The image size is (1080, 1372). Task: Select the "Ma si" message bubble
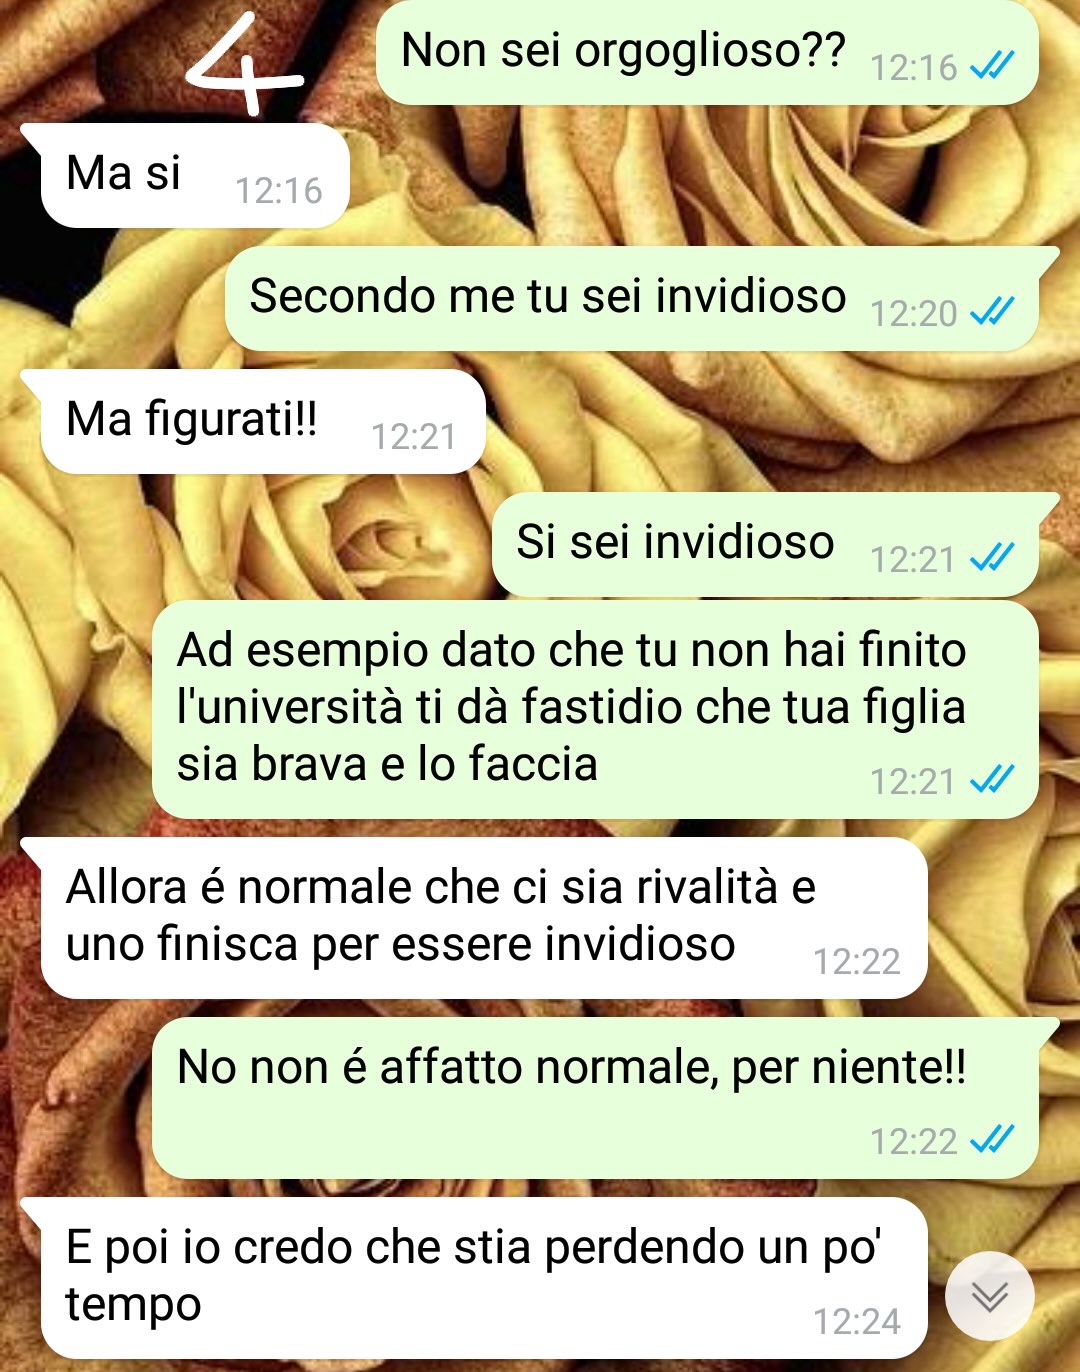pos(187,176)
